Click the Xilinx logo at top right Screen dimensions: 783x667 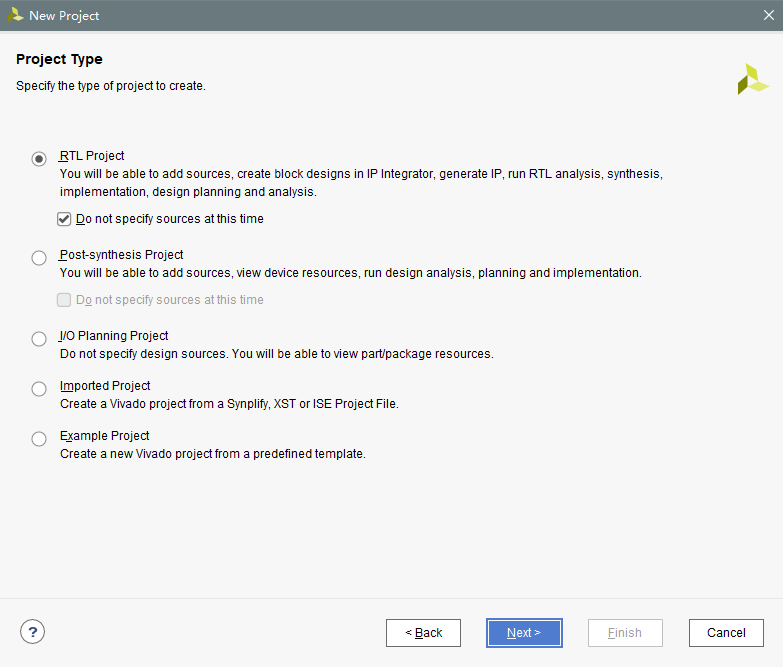pyautogui.click(x=753, y=79)
